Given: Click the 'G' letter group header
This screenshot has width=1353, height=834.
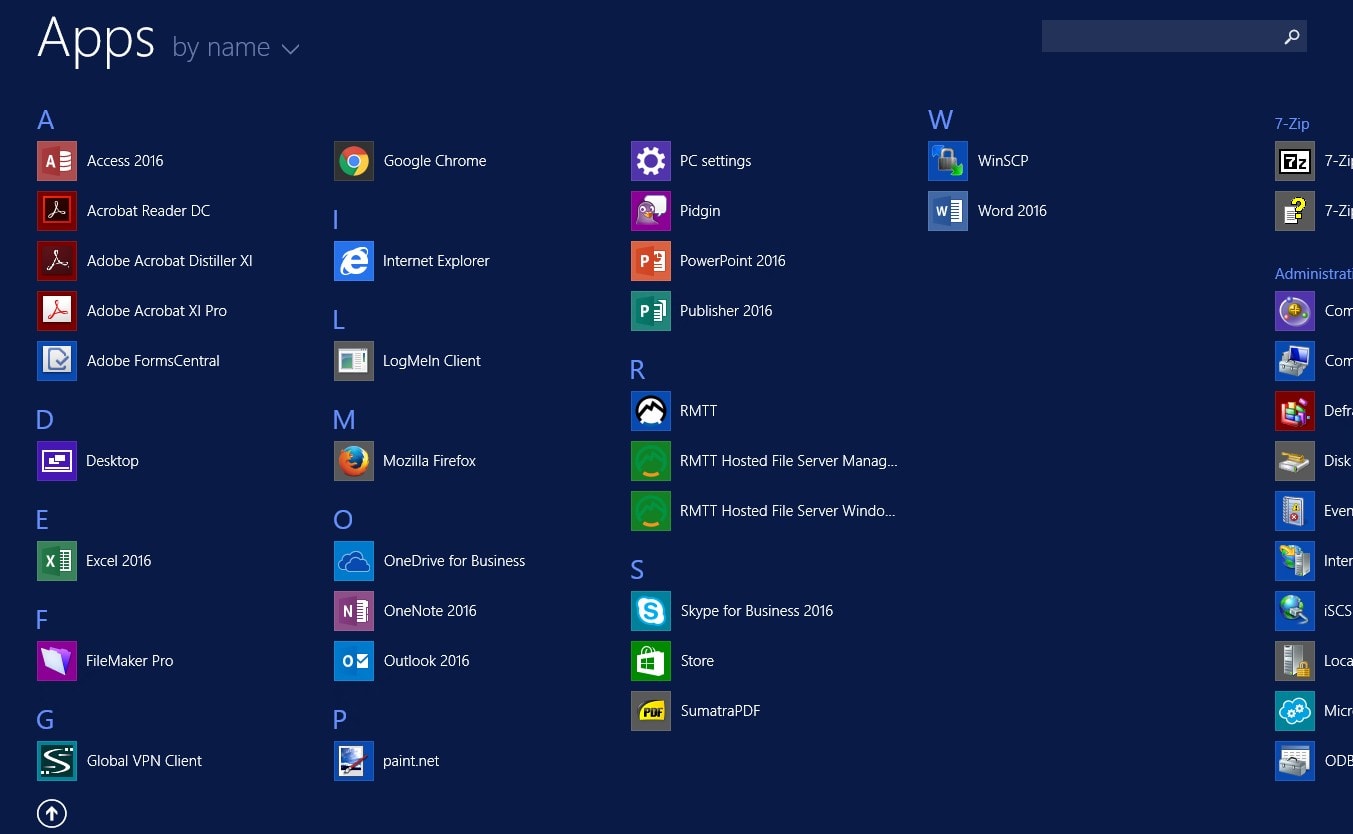Looking at the screenshot, I should pyautogui.click(x=45, y=720).
